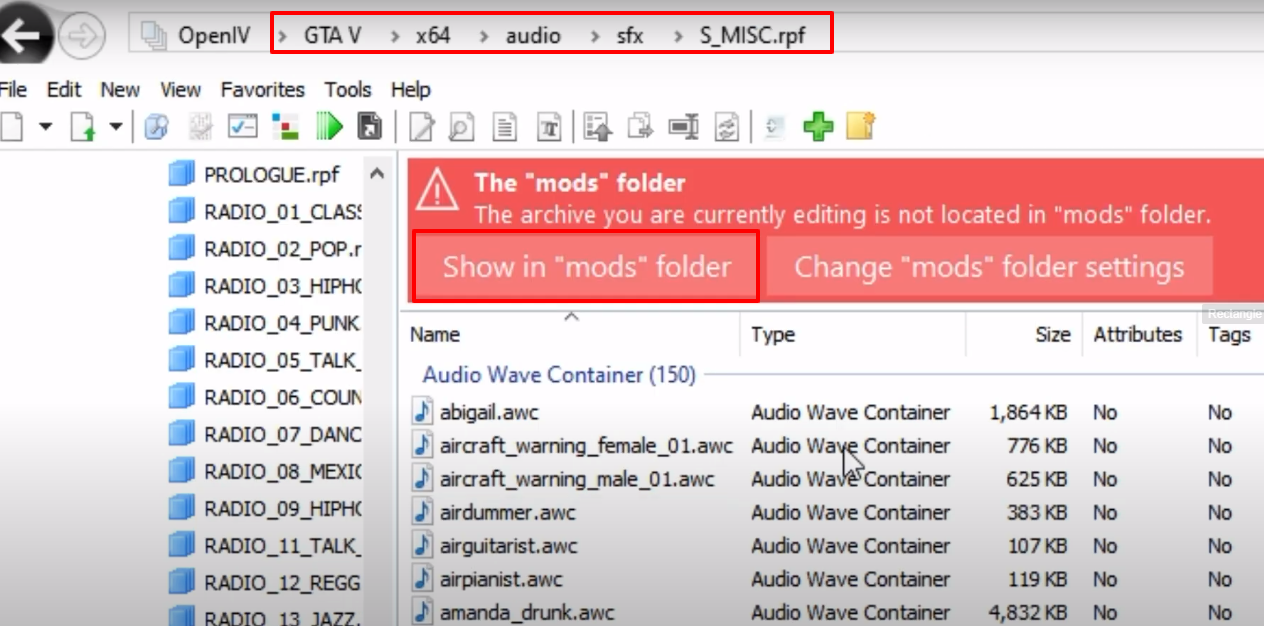The width and height of the screenshot is (1264, 626).
Task: Click the tree panel scroll up arrow
Action: (x=377, y=174)
